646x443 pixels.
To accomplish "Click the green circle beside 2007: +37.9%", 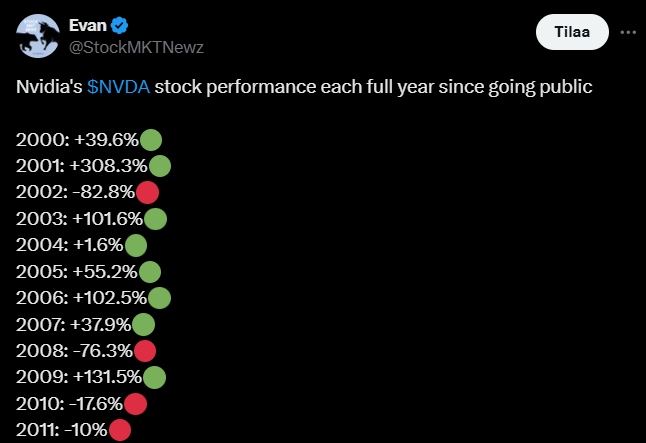I will 143,325.
